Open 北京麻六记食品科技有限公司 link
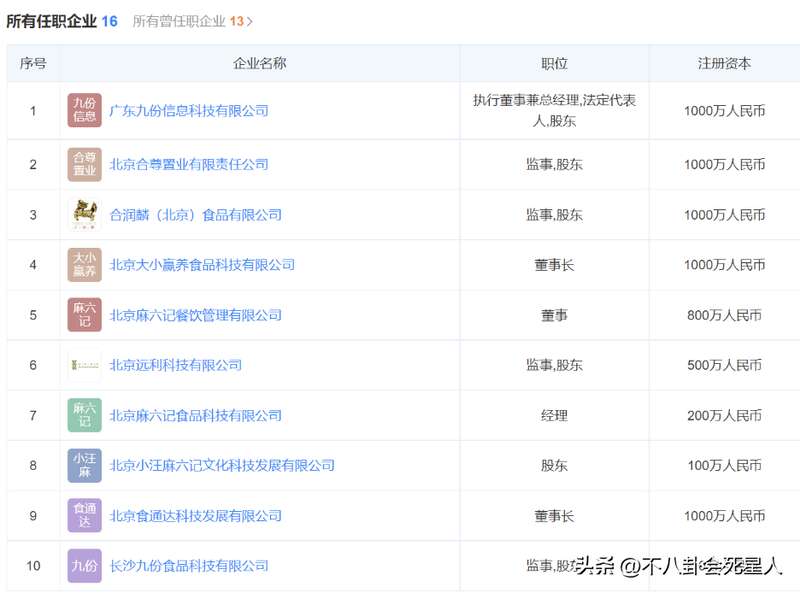800x593 pixels. (x=195, y=415)
